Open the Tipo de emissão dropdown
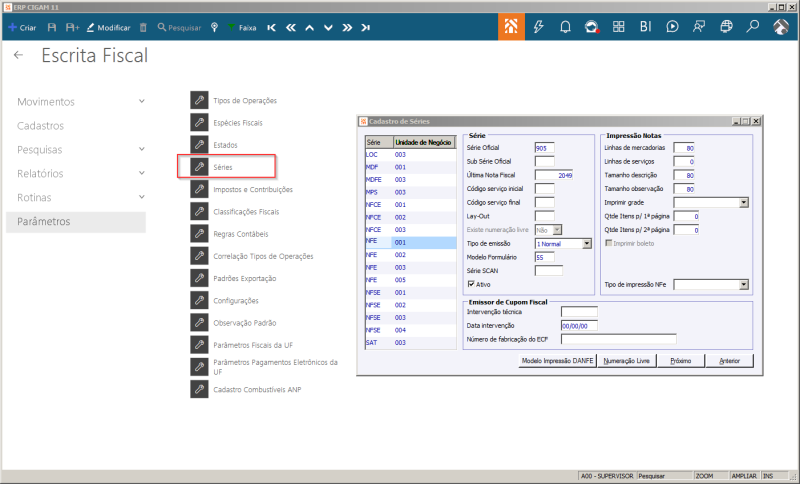This screenshot has width=800, height=484. tap(587, 244)
